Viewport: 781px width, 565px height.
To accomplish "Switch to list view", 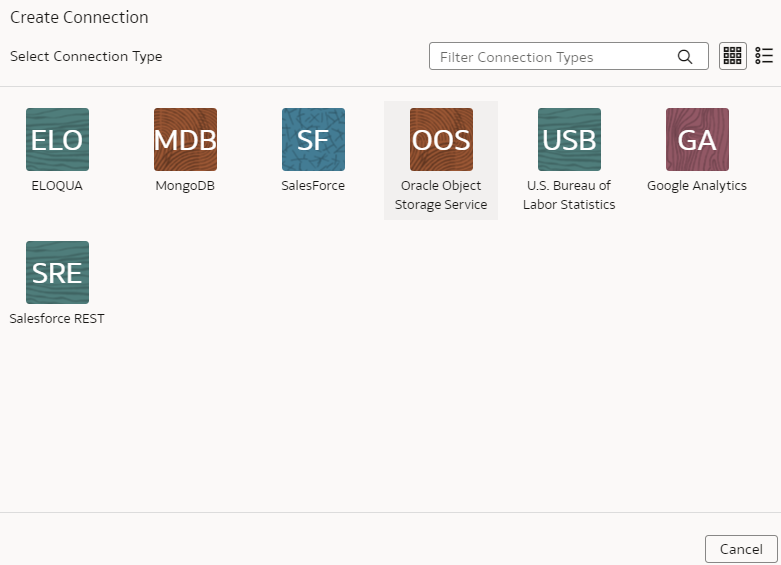I will coord(764,56).
